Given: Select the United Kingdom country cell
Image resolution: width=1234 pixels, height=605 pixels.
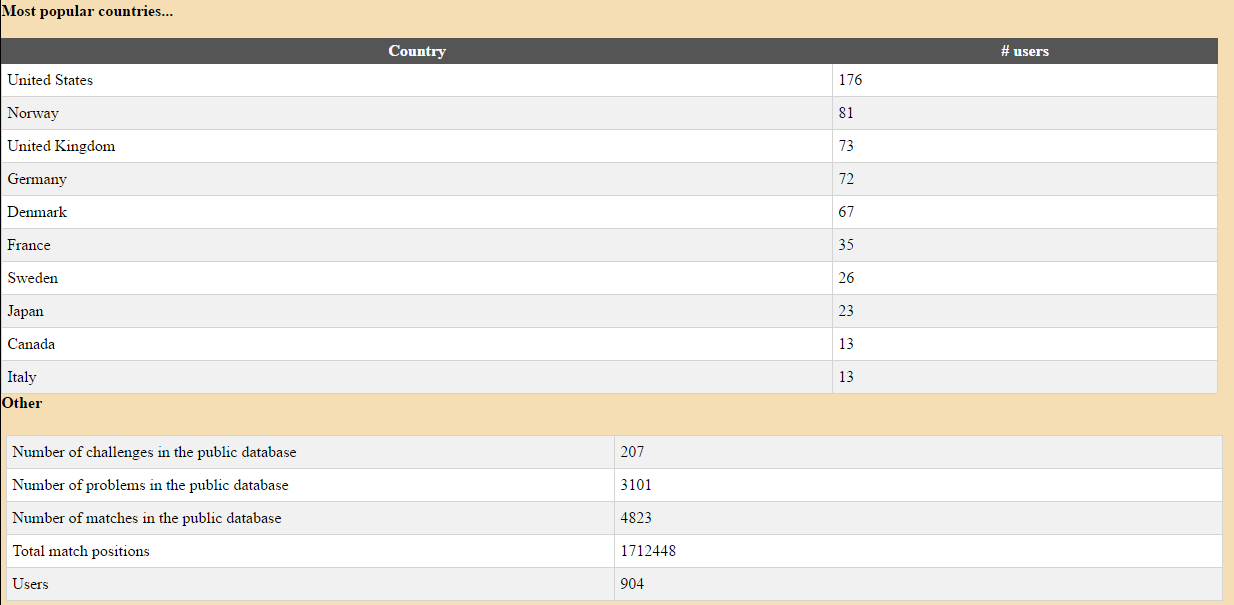Looking at the screenshot, I should [417, 146].
